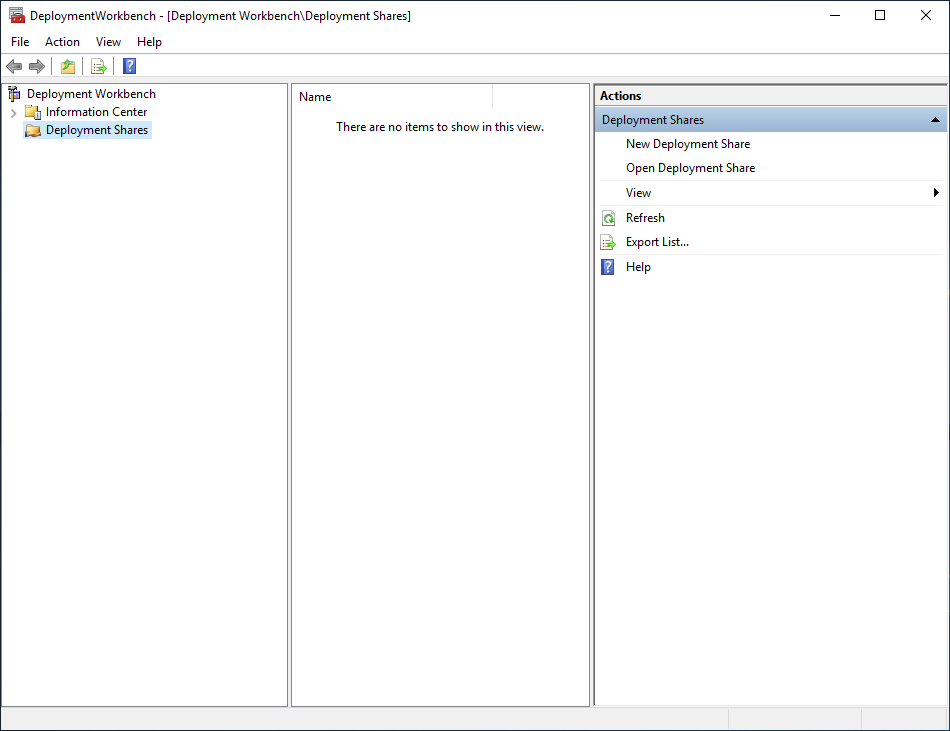Open the Action menu
The image size is (950, 731).
point(62,42)
